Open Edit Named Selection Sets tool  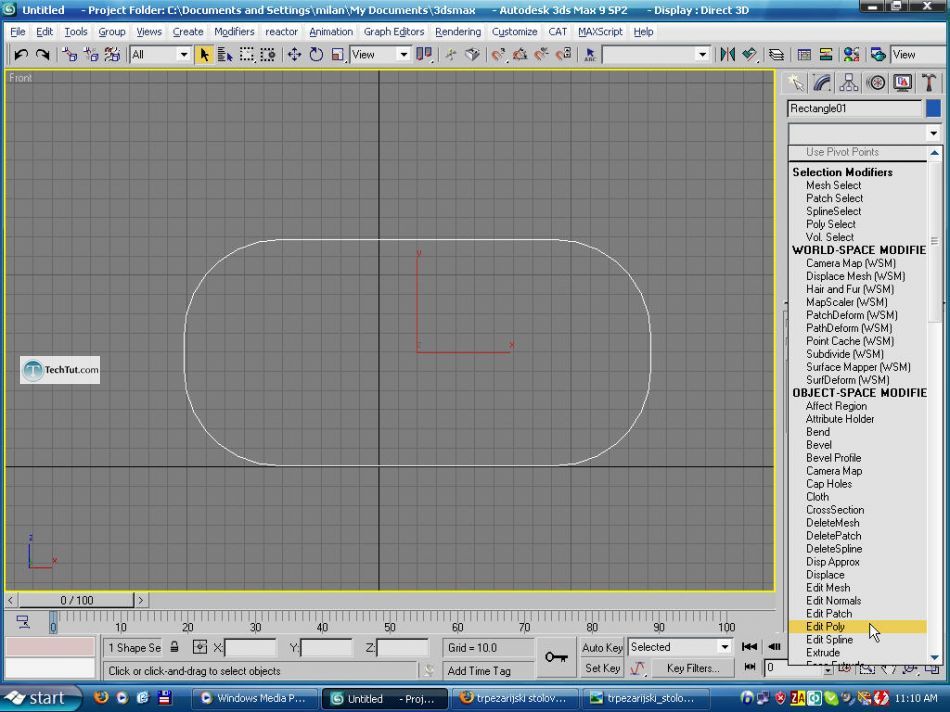click(x=590, y=55)
